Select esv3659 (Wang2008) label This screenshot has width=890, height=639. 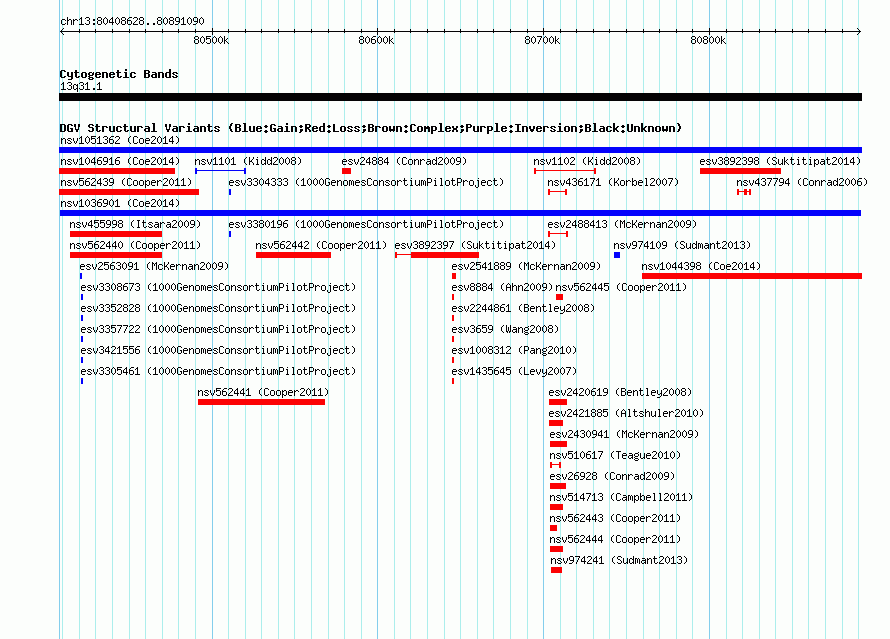click(x=505, y=329)
